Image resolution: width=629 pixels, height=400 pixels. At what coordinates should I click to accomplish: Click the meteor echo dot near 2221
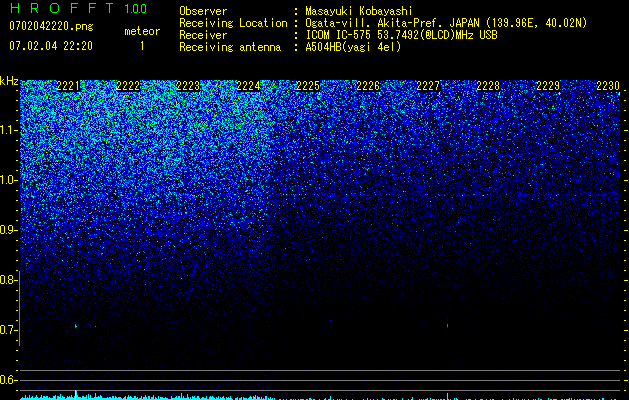pos(75,326)
